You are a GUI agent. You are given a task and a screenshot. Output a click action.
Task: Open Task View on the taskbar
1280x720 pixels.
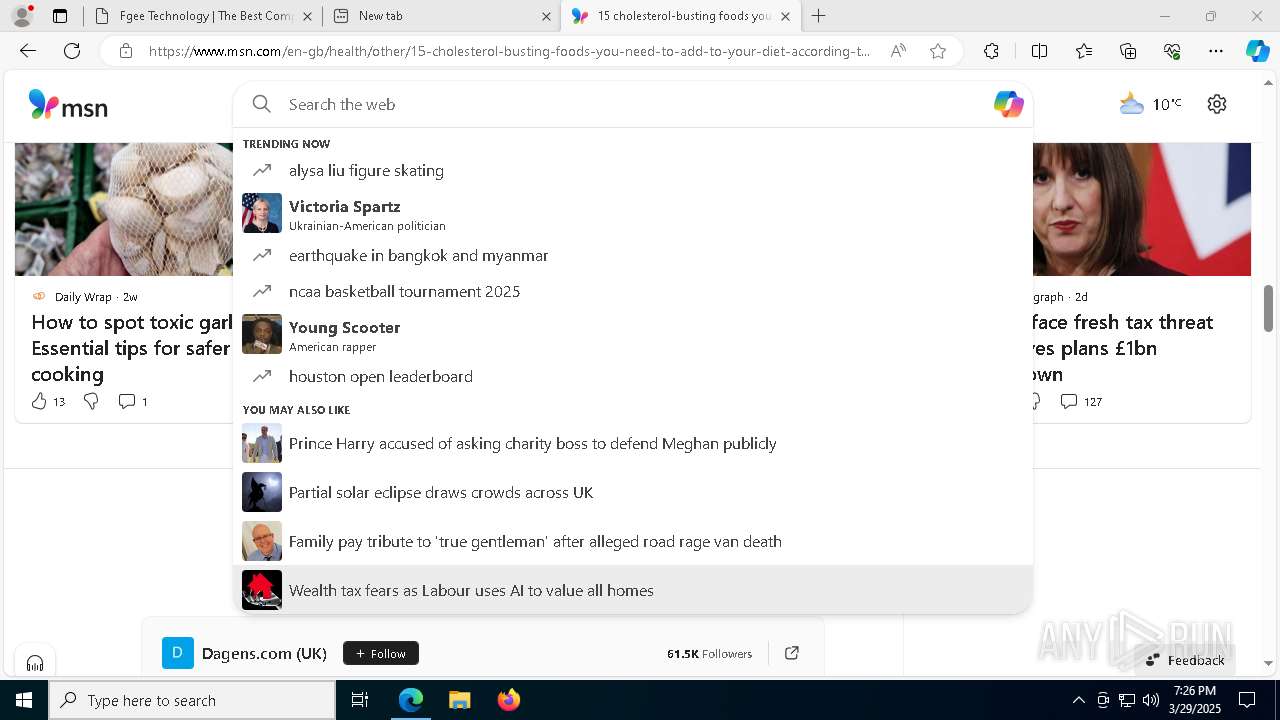tap(360, 700)
